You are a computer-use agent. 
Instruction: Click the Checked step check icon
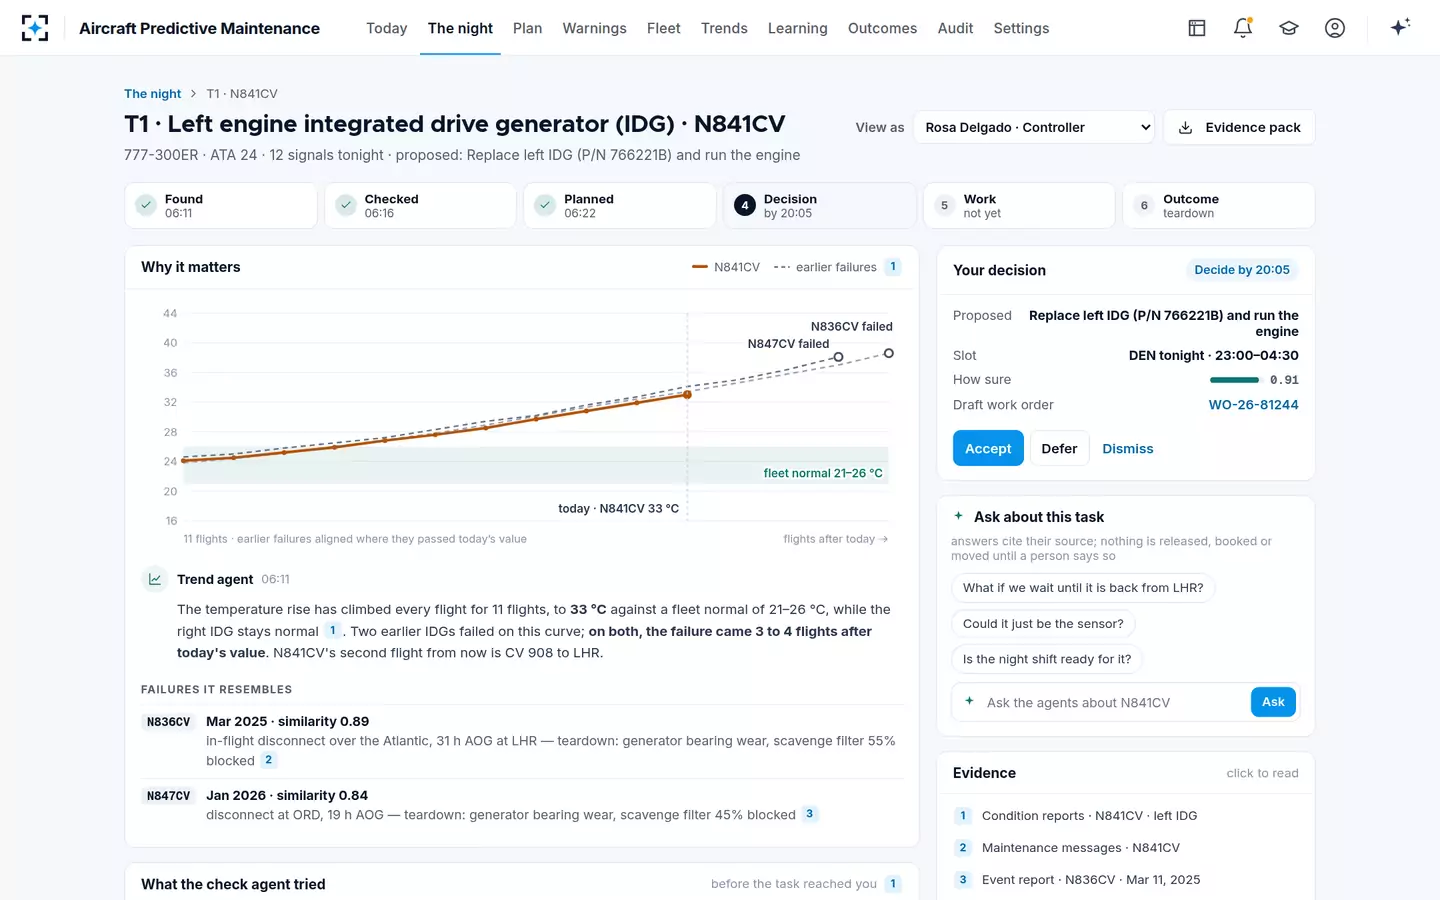pos(346,205)
